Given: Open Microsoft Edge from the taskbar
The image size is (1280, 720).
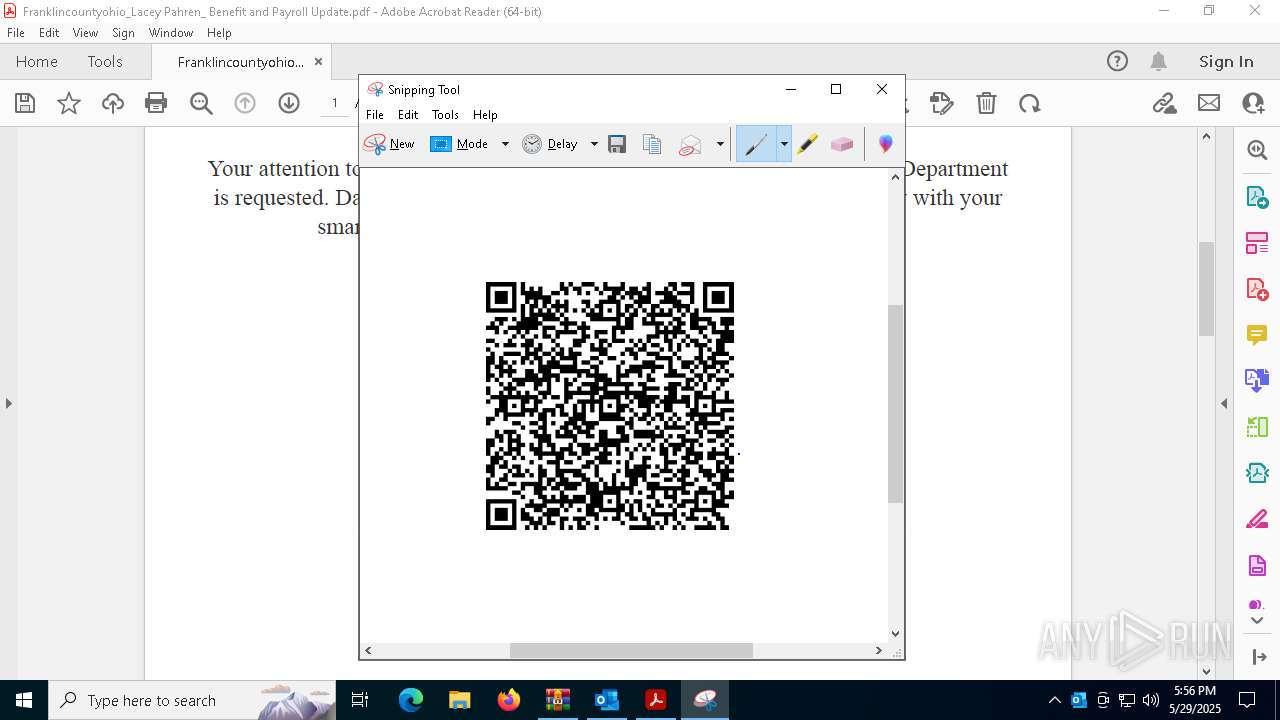Looking at the screenshot, I should 411,700.
